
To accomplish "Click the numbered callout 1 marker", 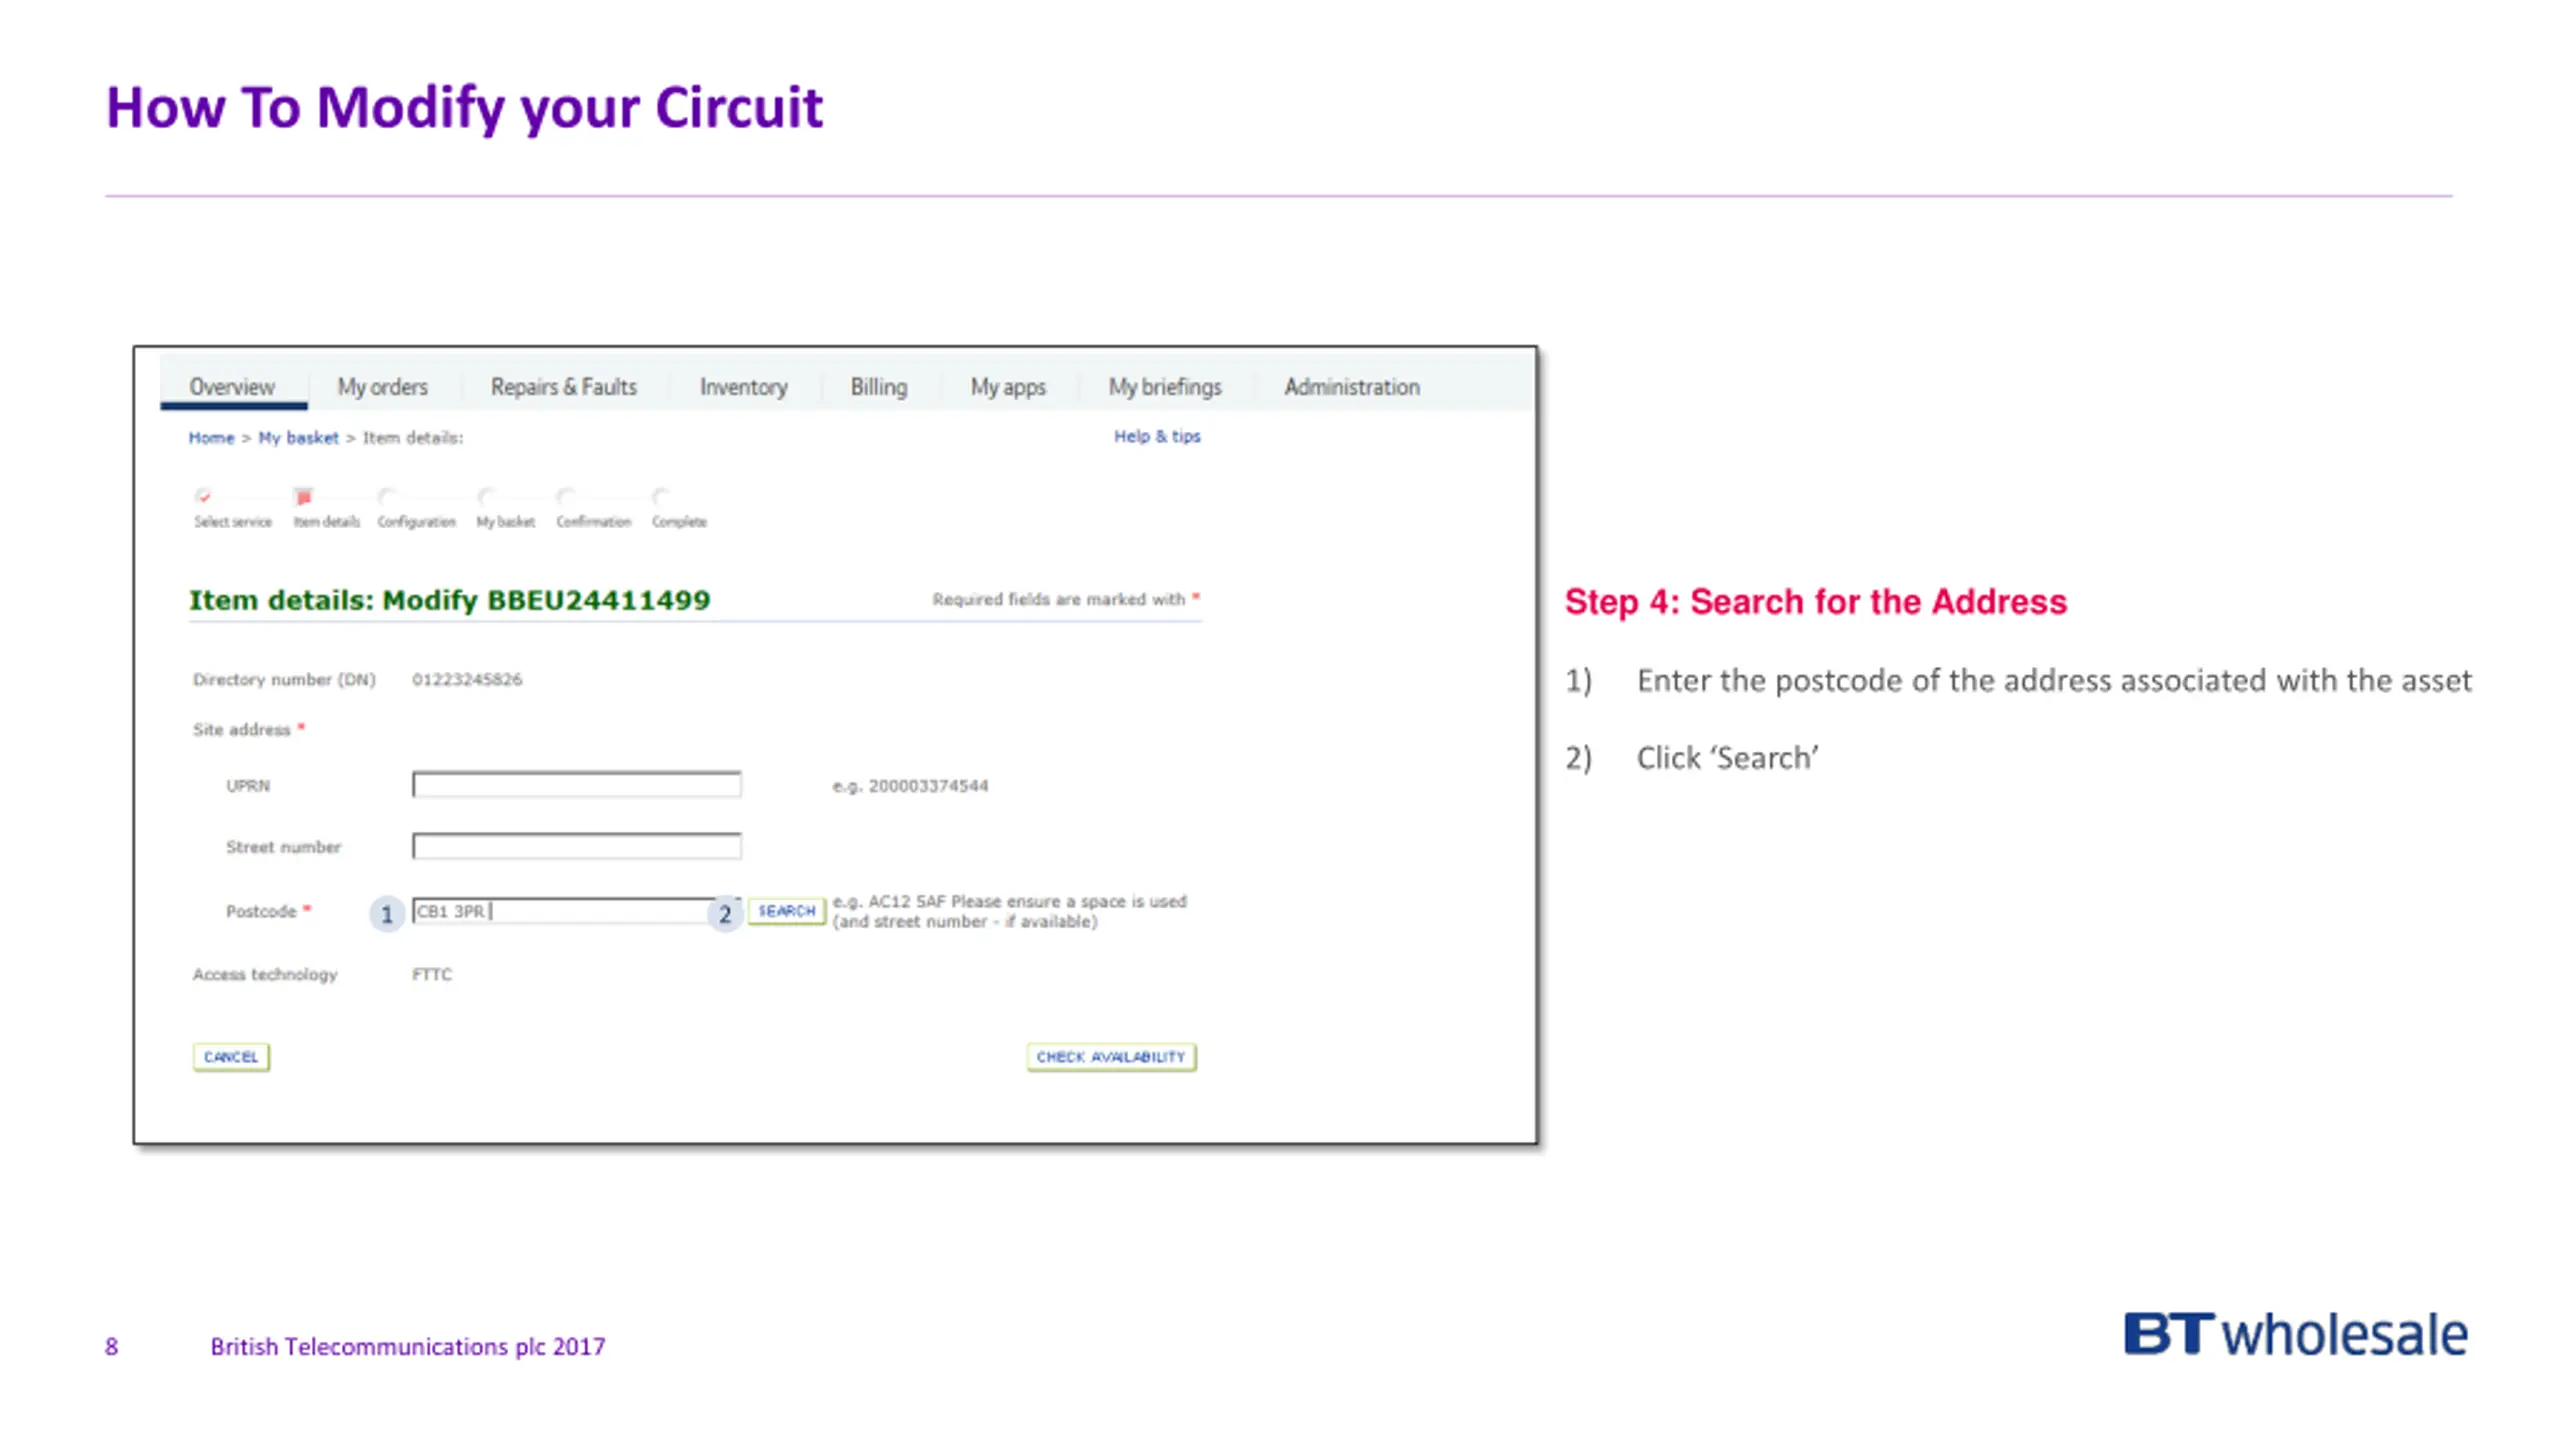I will point(387,914).
